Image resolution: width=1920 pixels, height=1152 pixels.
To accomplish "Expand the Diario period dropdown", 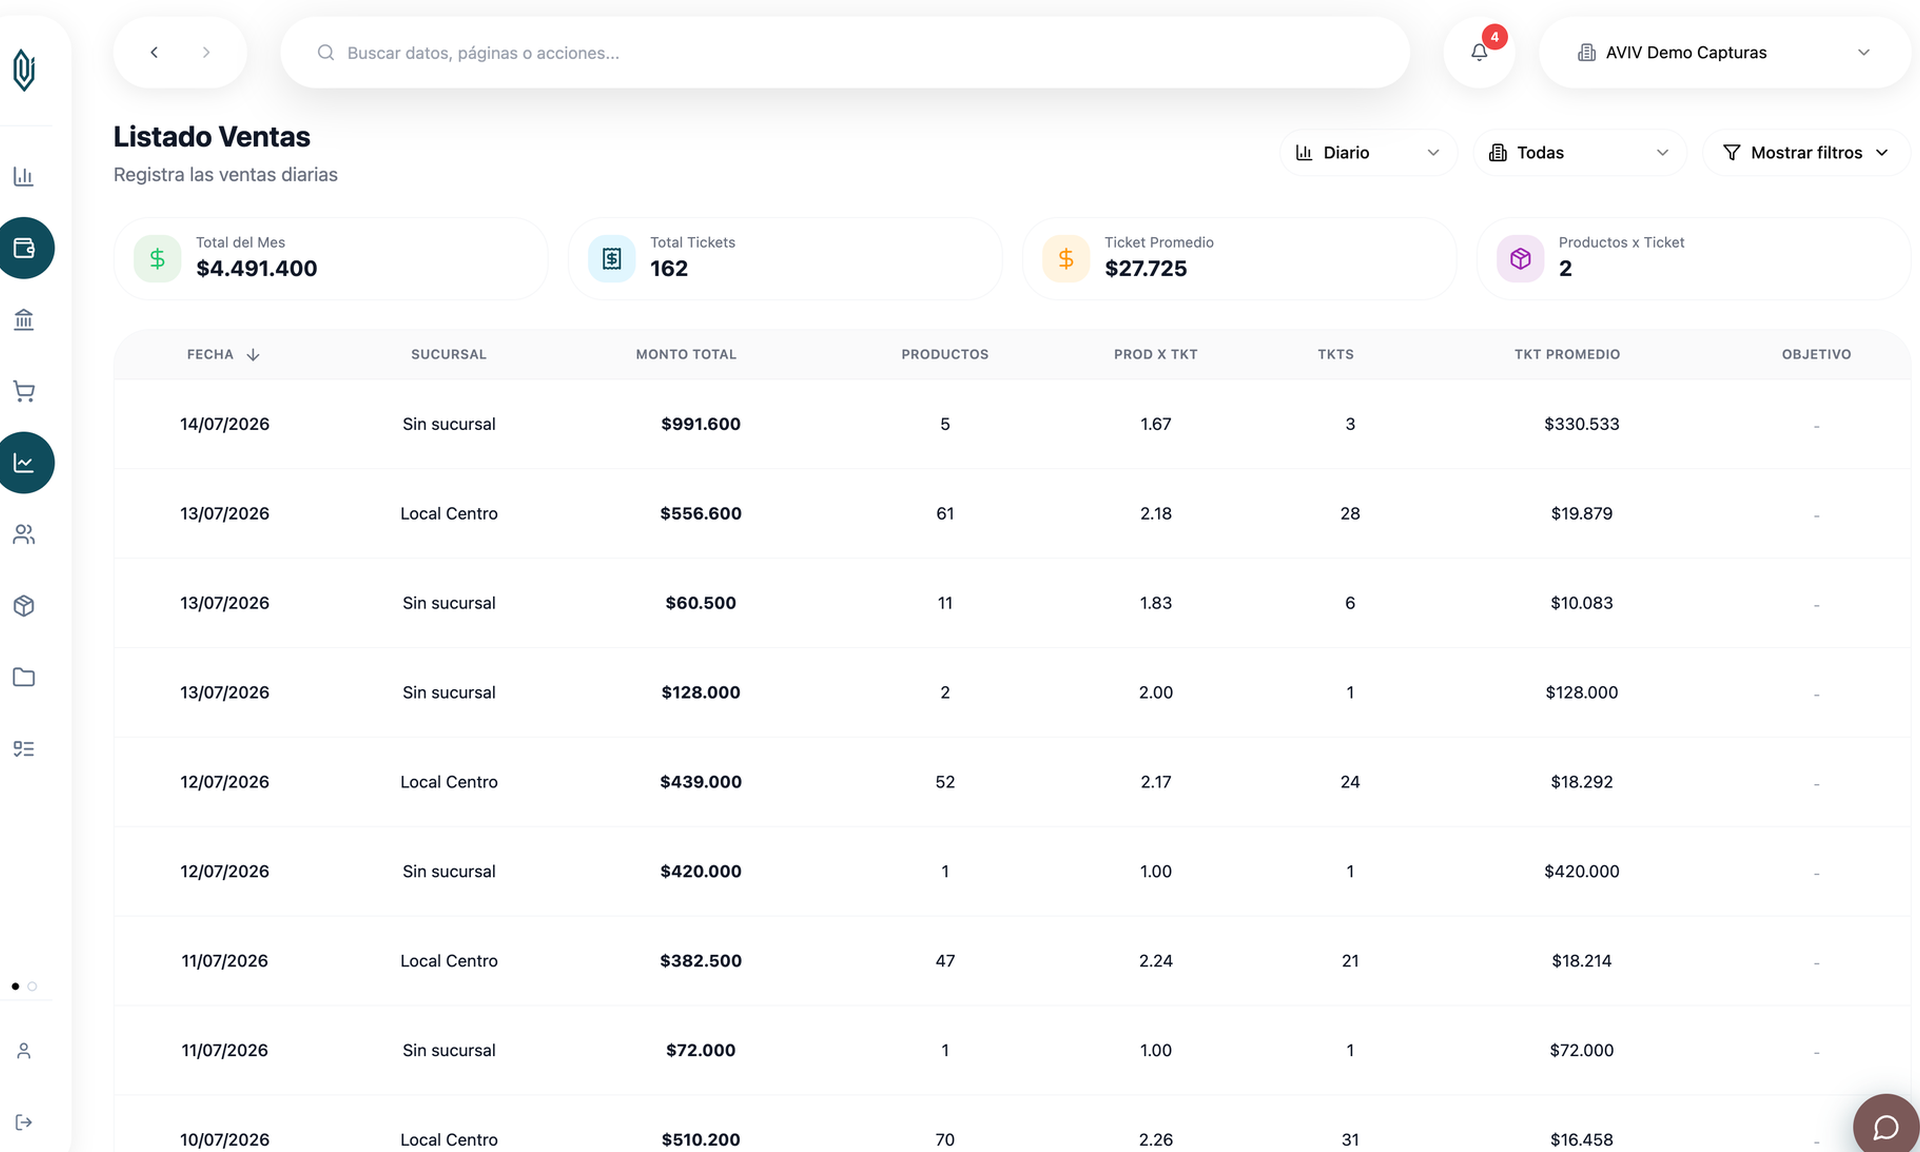I will [x=1368, y=153].
